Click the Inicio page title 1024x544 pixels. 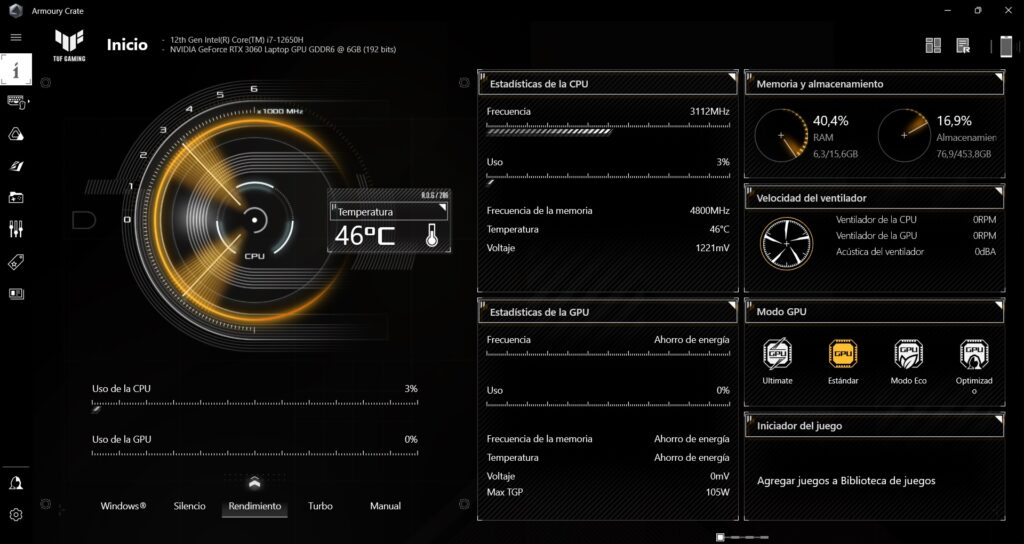click(x=127, y=46)
